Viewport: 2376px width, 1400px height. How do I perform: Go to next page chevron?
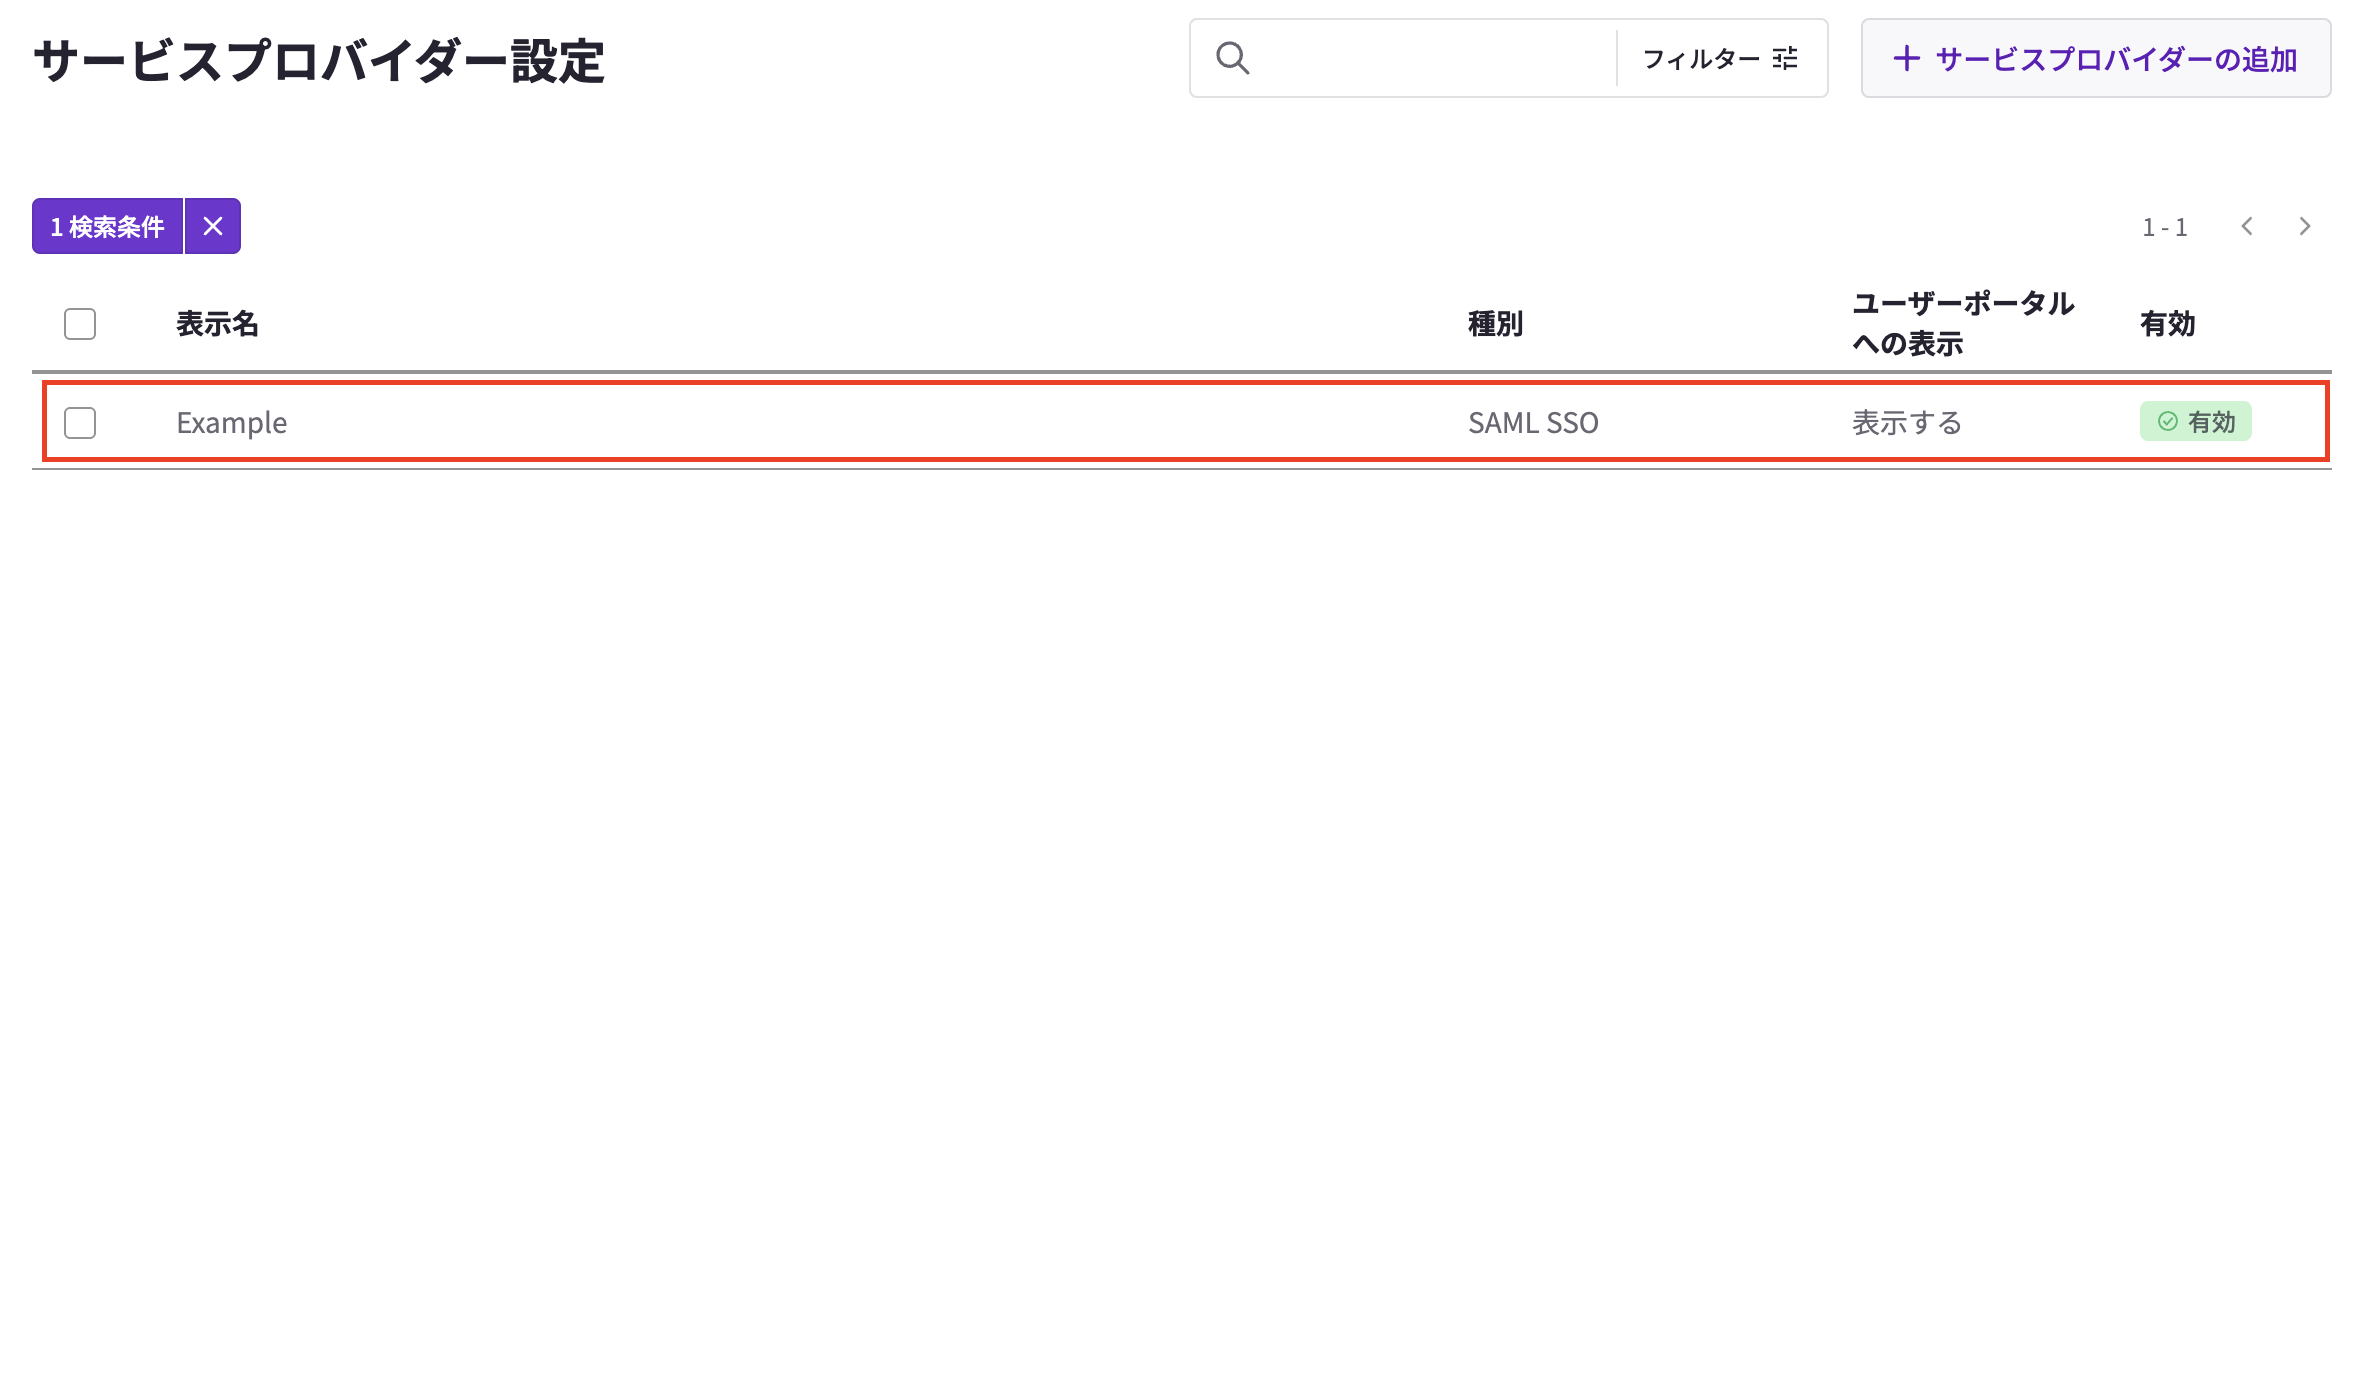[x=2305, y=226]
